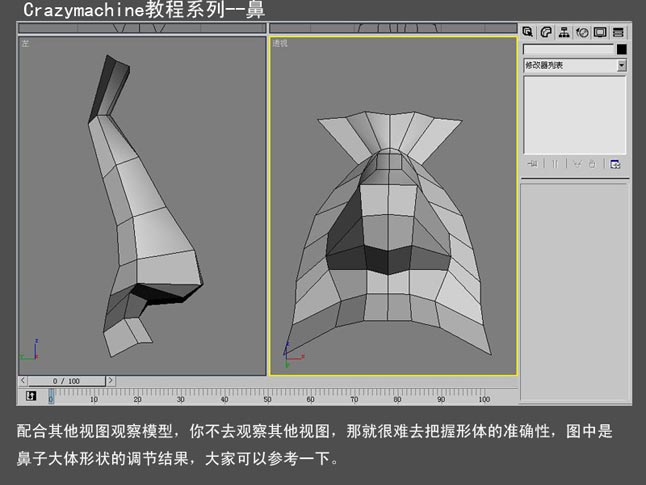
Task: Click the Pin Stack icon
Action: (x=533, y=164)
